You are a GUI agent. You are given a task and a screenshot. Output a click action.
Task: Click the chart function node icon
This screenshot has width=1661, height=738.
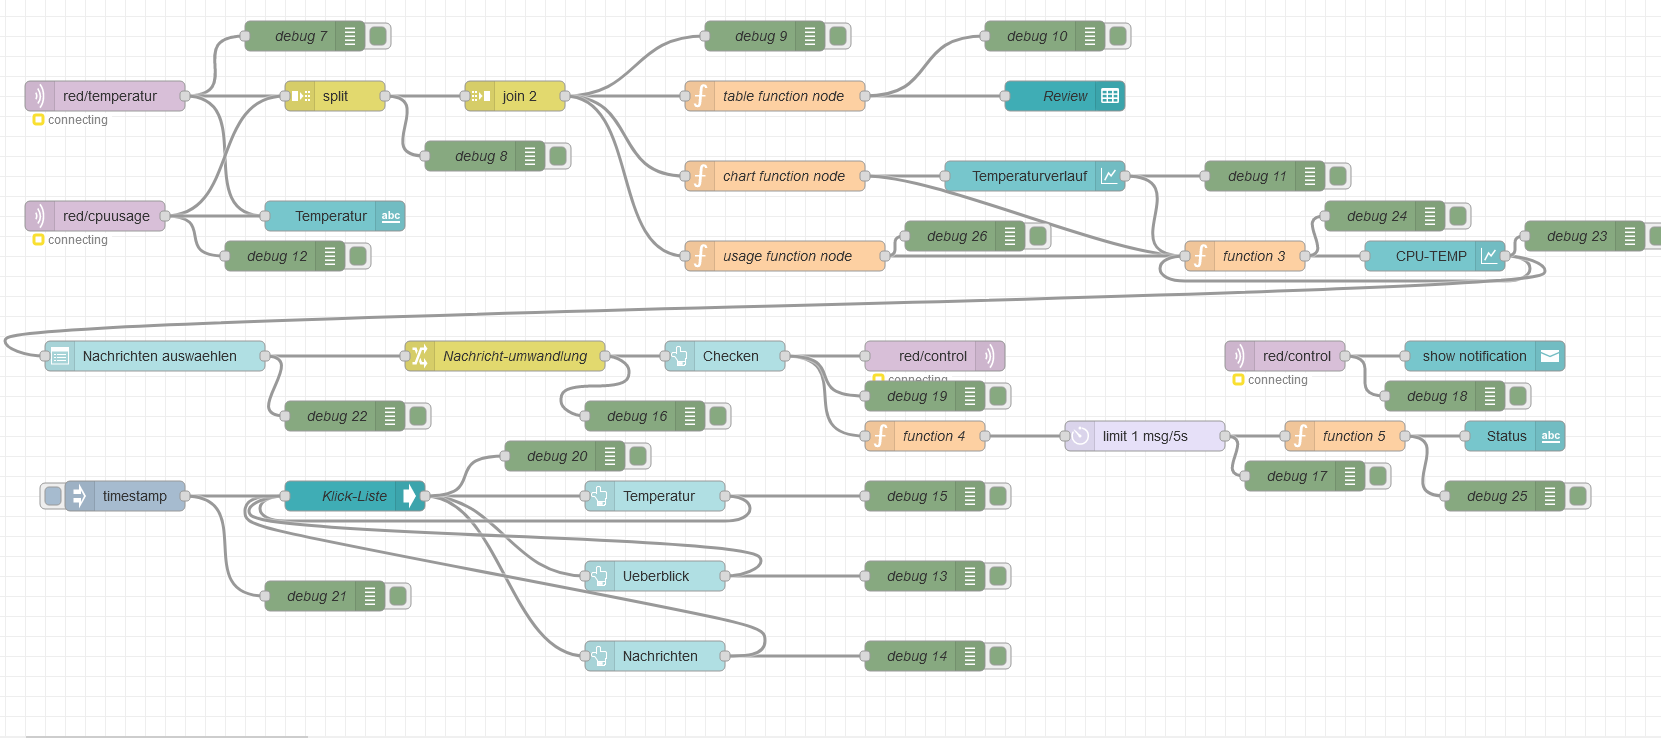pos(700,176)
